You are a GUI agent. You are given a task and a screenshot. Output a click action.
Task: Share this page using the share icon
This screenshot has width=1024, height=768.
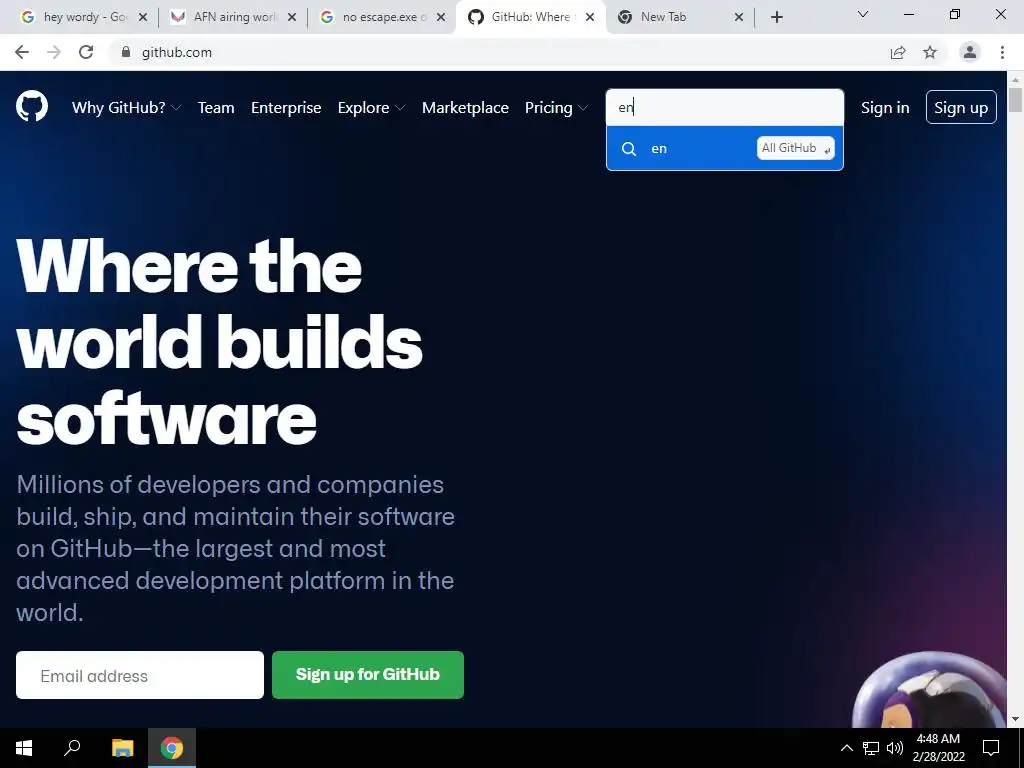click(x=898, y=52)
